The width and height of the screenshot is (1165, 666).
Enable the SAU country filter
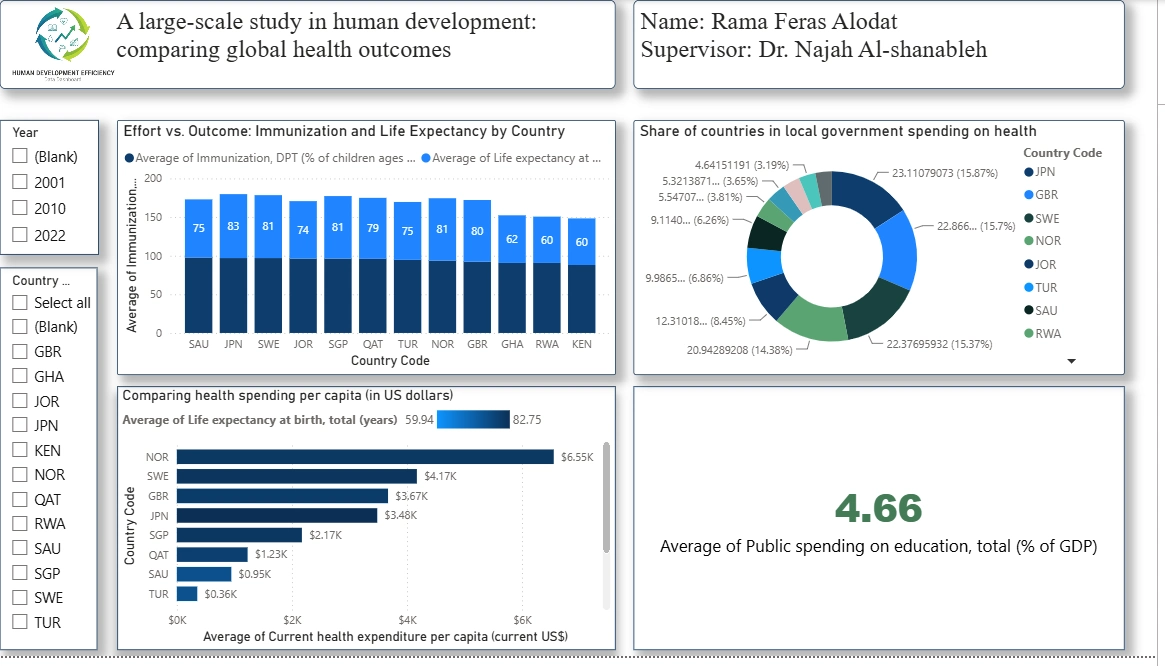[x=20, y=549]
